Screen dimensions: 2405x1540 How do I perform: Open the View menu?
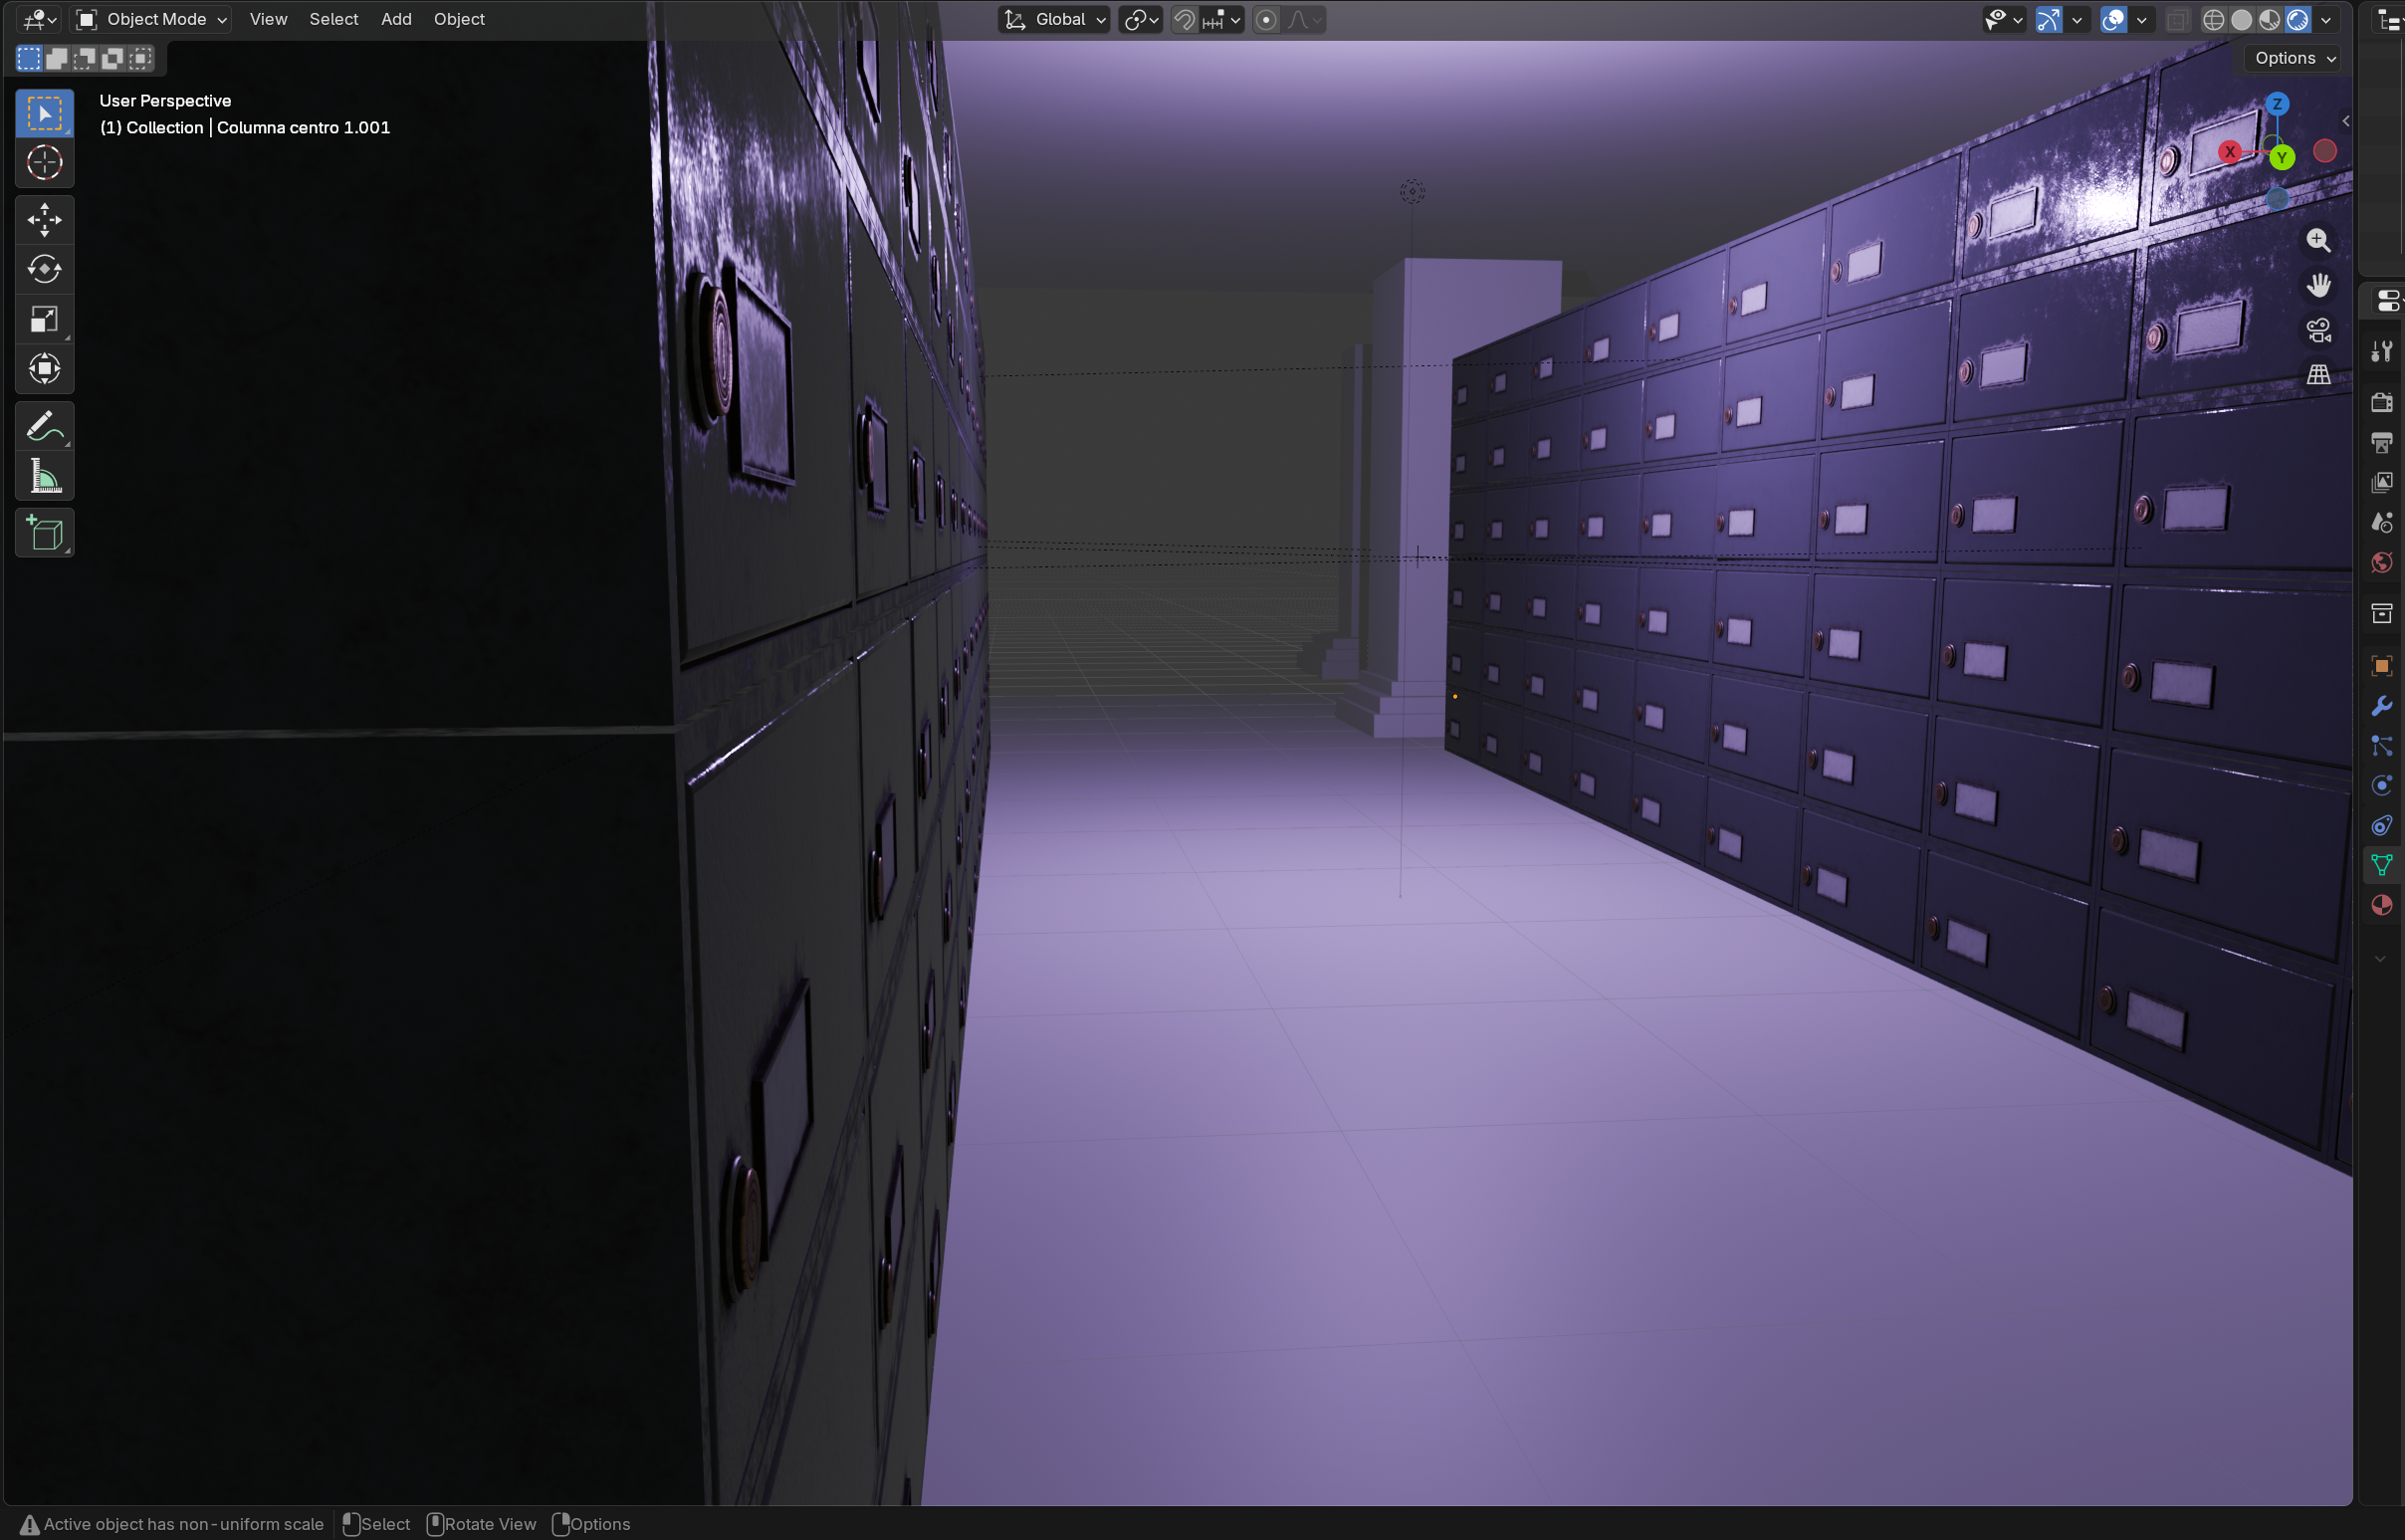click(x=268, y=19)
